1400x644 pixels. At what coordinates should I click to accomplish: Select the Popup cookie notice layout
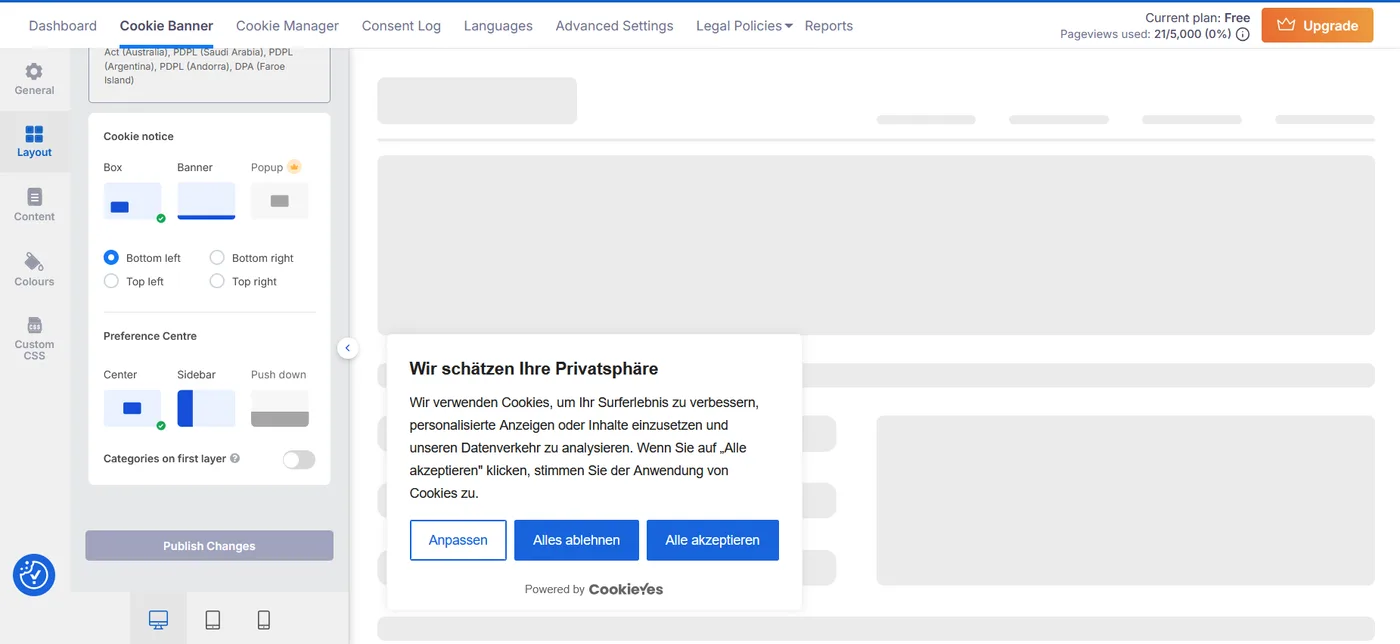coord(279,201)
